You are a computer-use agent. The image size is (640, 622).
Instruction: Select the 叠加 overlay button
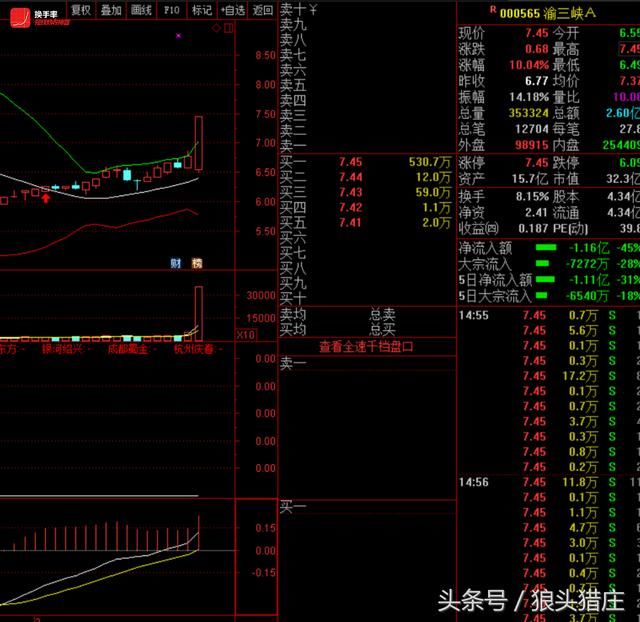[111, 10]
